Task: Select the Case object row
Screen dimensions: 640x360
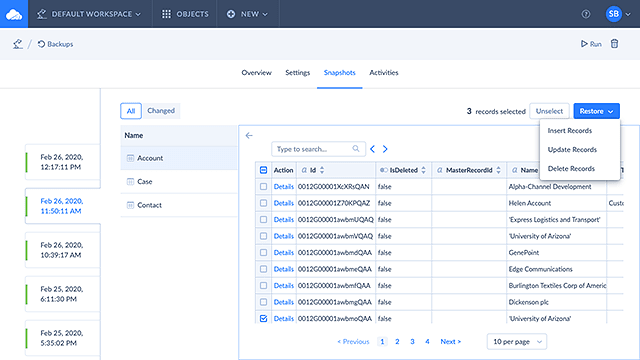Action: click(x=179, y=182)
